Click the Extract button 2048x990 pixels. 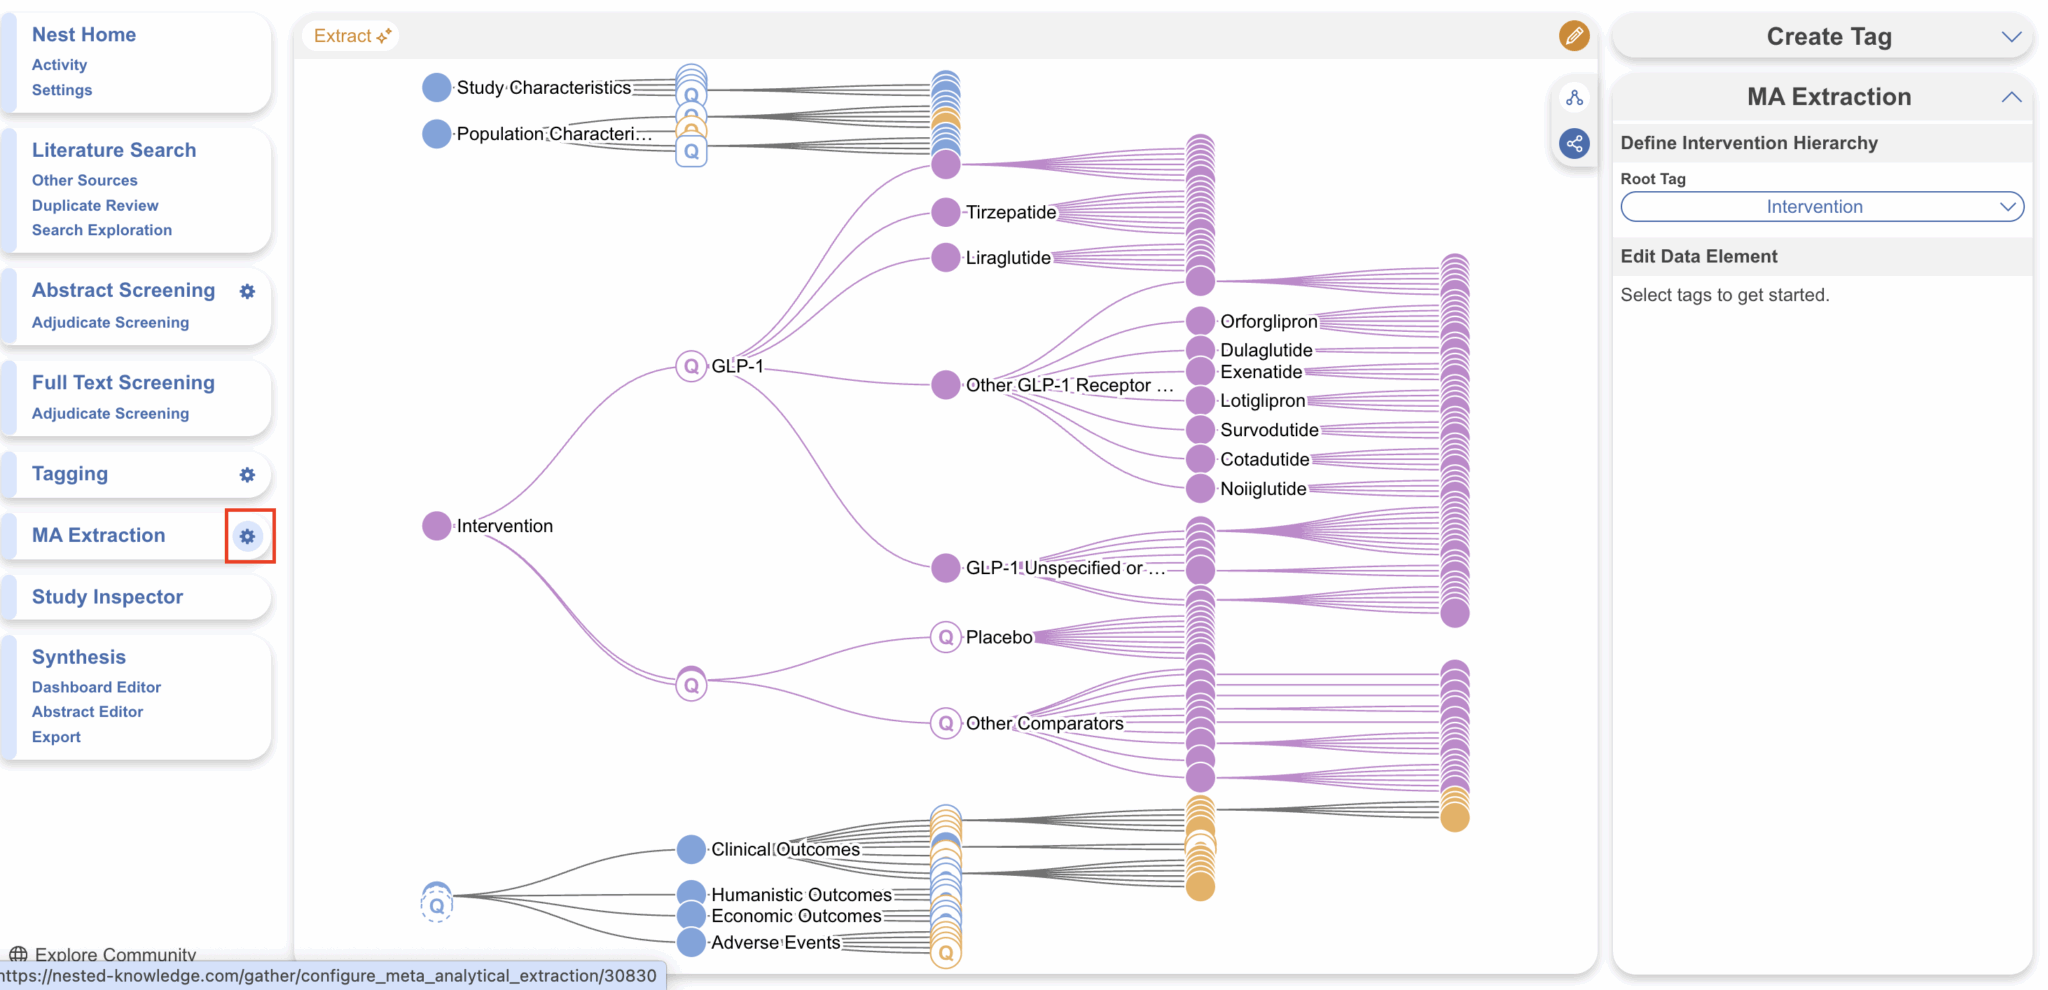click(350, 36)
